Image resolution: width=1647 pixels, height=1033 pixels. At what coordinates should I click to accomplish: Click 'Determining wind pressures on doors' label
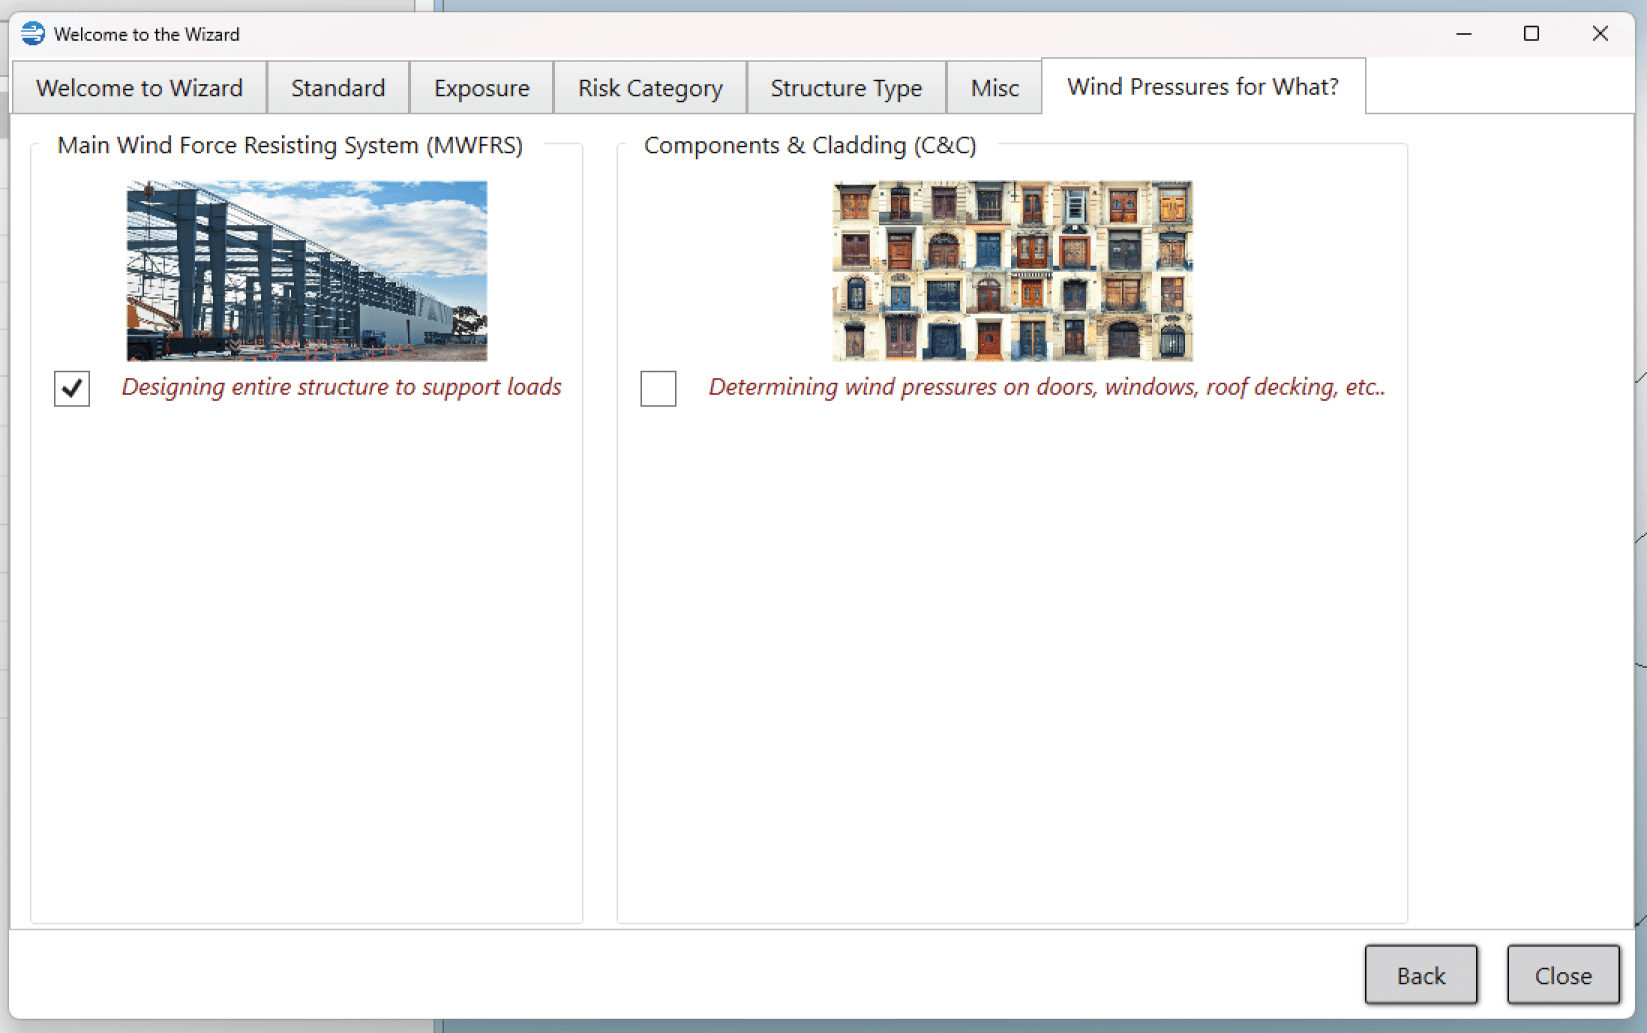(1046, 387)
